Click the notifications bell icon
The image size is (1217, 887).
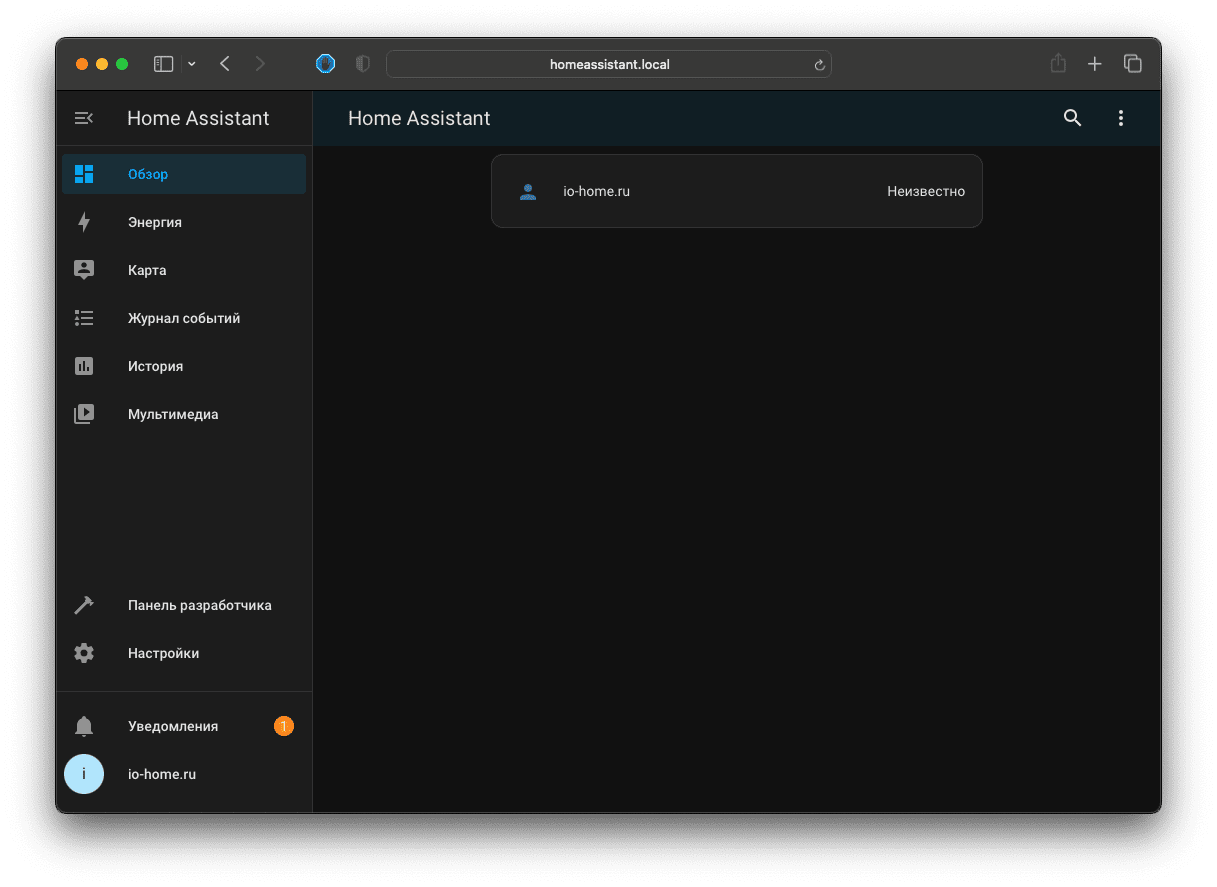(x=84, y=726)
